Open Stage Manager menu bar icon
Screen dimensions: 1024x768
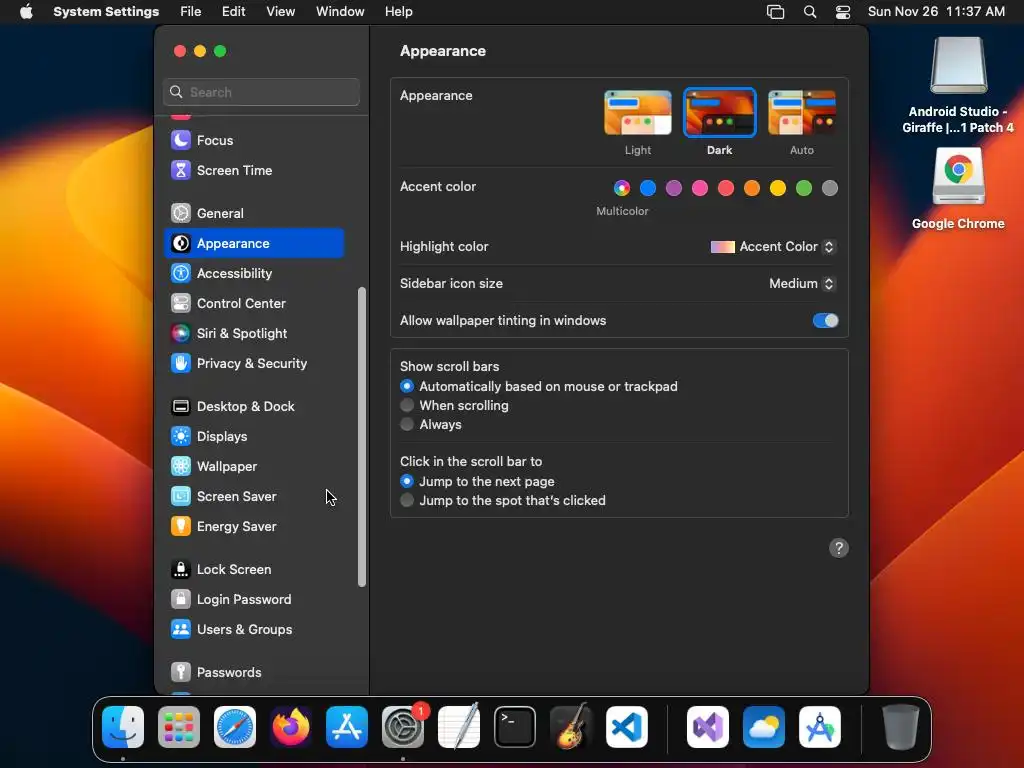click(x=775, y=12)
